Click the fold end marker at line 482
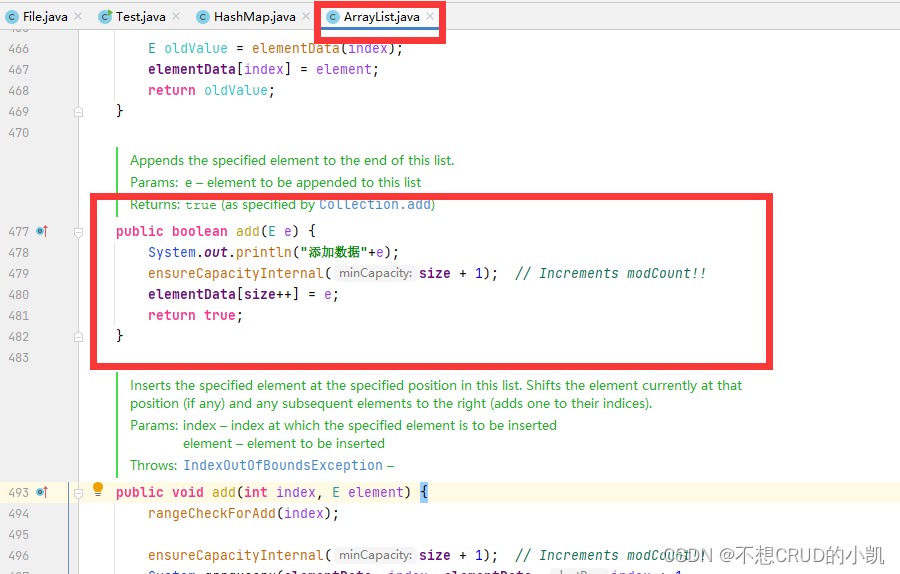This screenshot has height=574, width=900. [x=79, y=337]
